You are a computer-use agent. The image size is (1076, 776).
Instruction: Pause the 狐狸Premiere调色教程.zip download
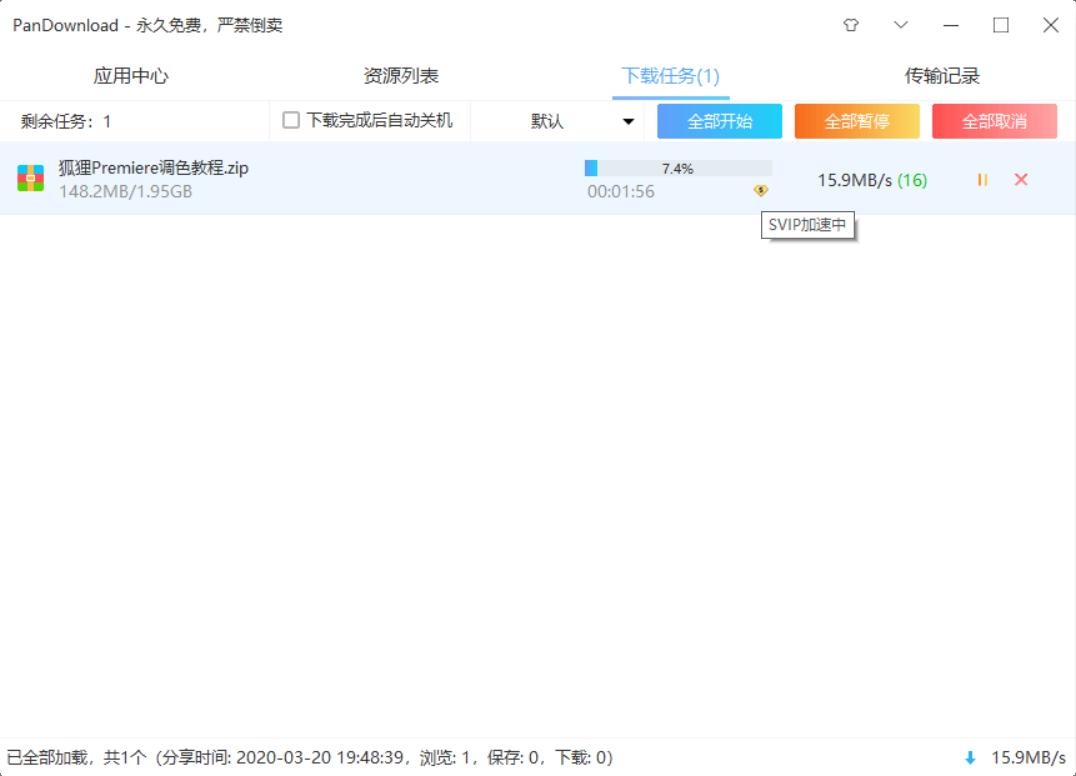982,180
